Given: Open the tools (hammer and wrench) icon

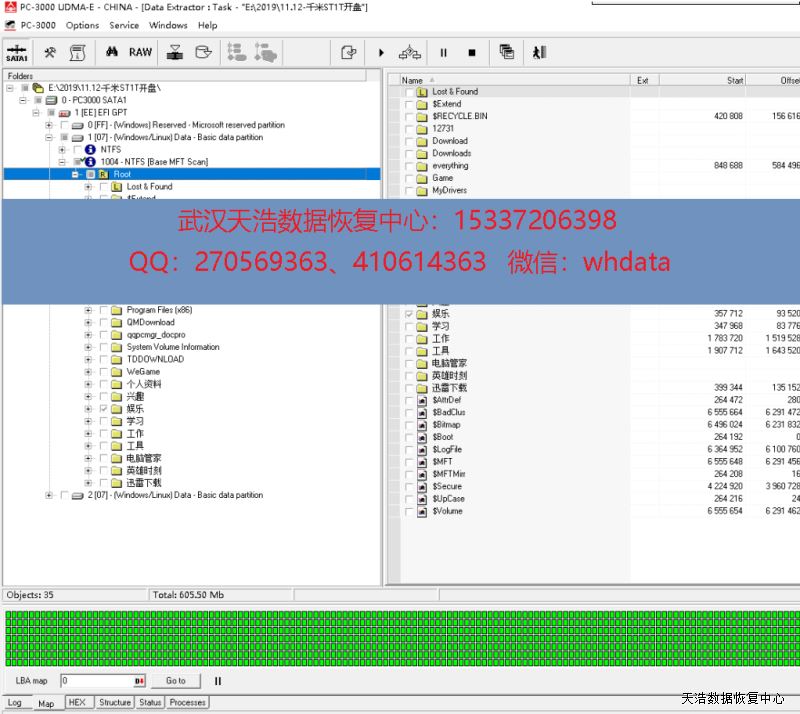Looking at the screenshot, I should coord(50,53).
